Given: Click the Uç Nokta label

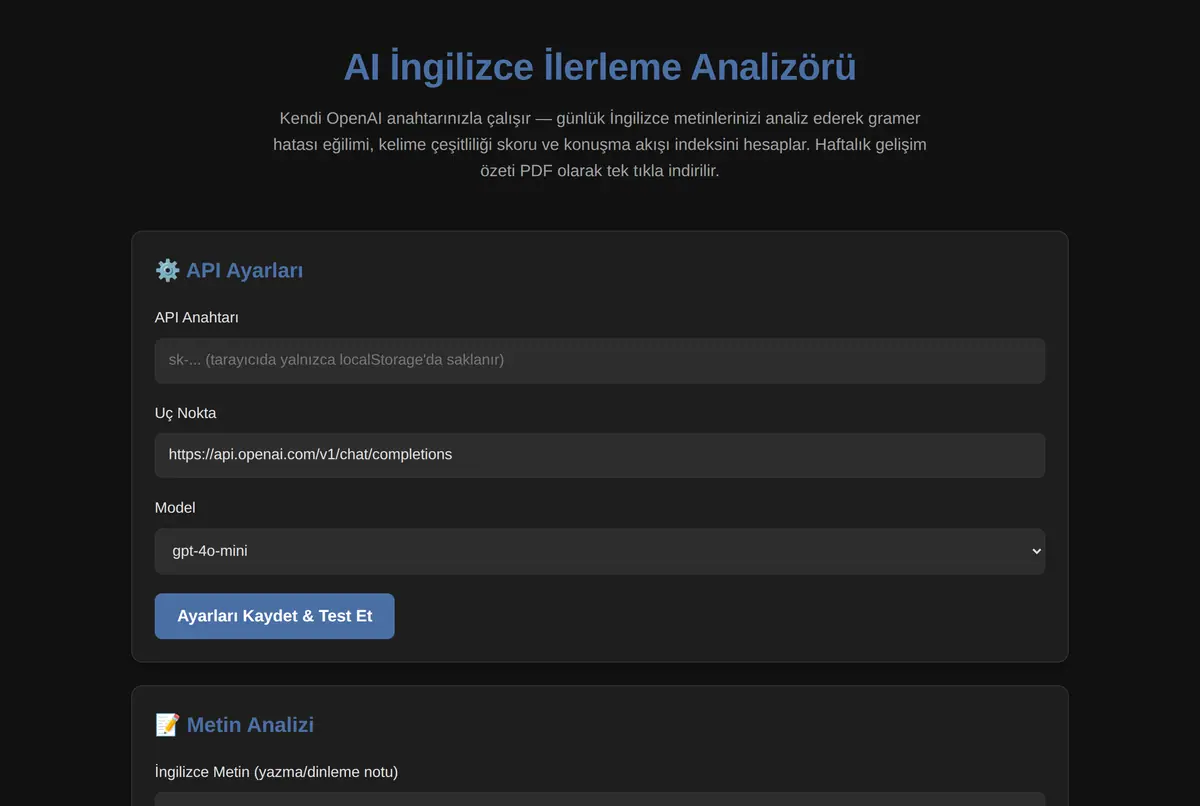Looking at the screenshot, I should coord(185,413).
